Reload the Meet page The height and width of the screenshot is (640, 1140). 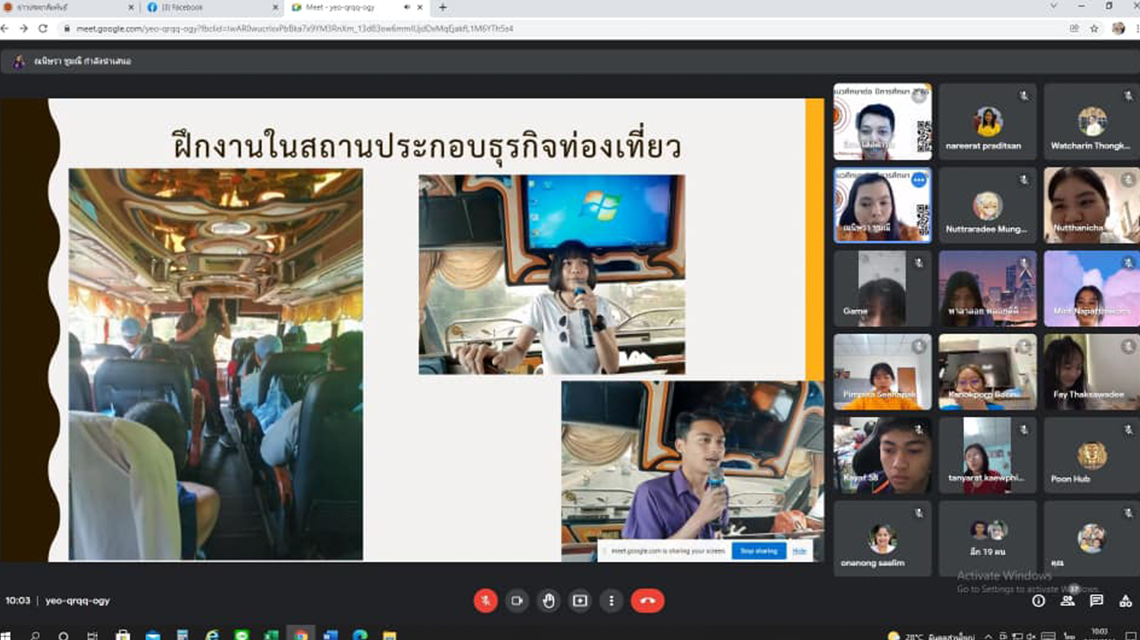pyautogui.click(x=43, y=28)
